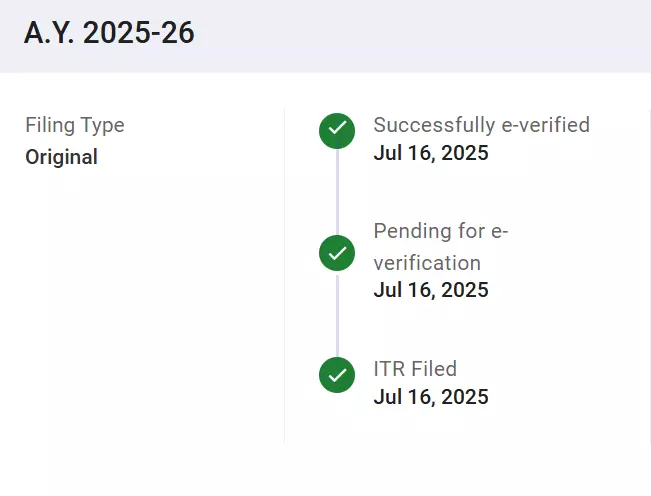
Task: Click timeline connector between e-verified and Pending steps
Action: (x=337, y=192)
